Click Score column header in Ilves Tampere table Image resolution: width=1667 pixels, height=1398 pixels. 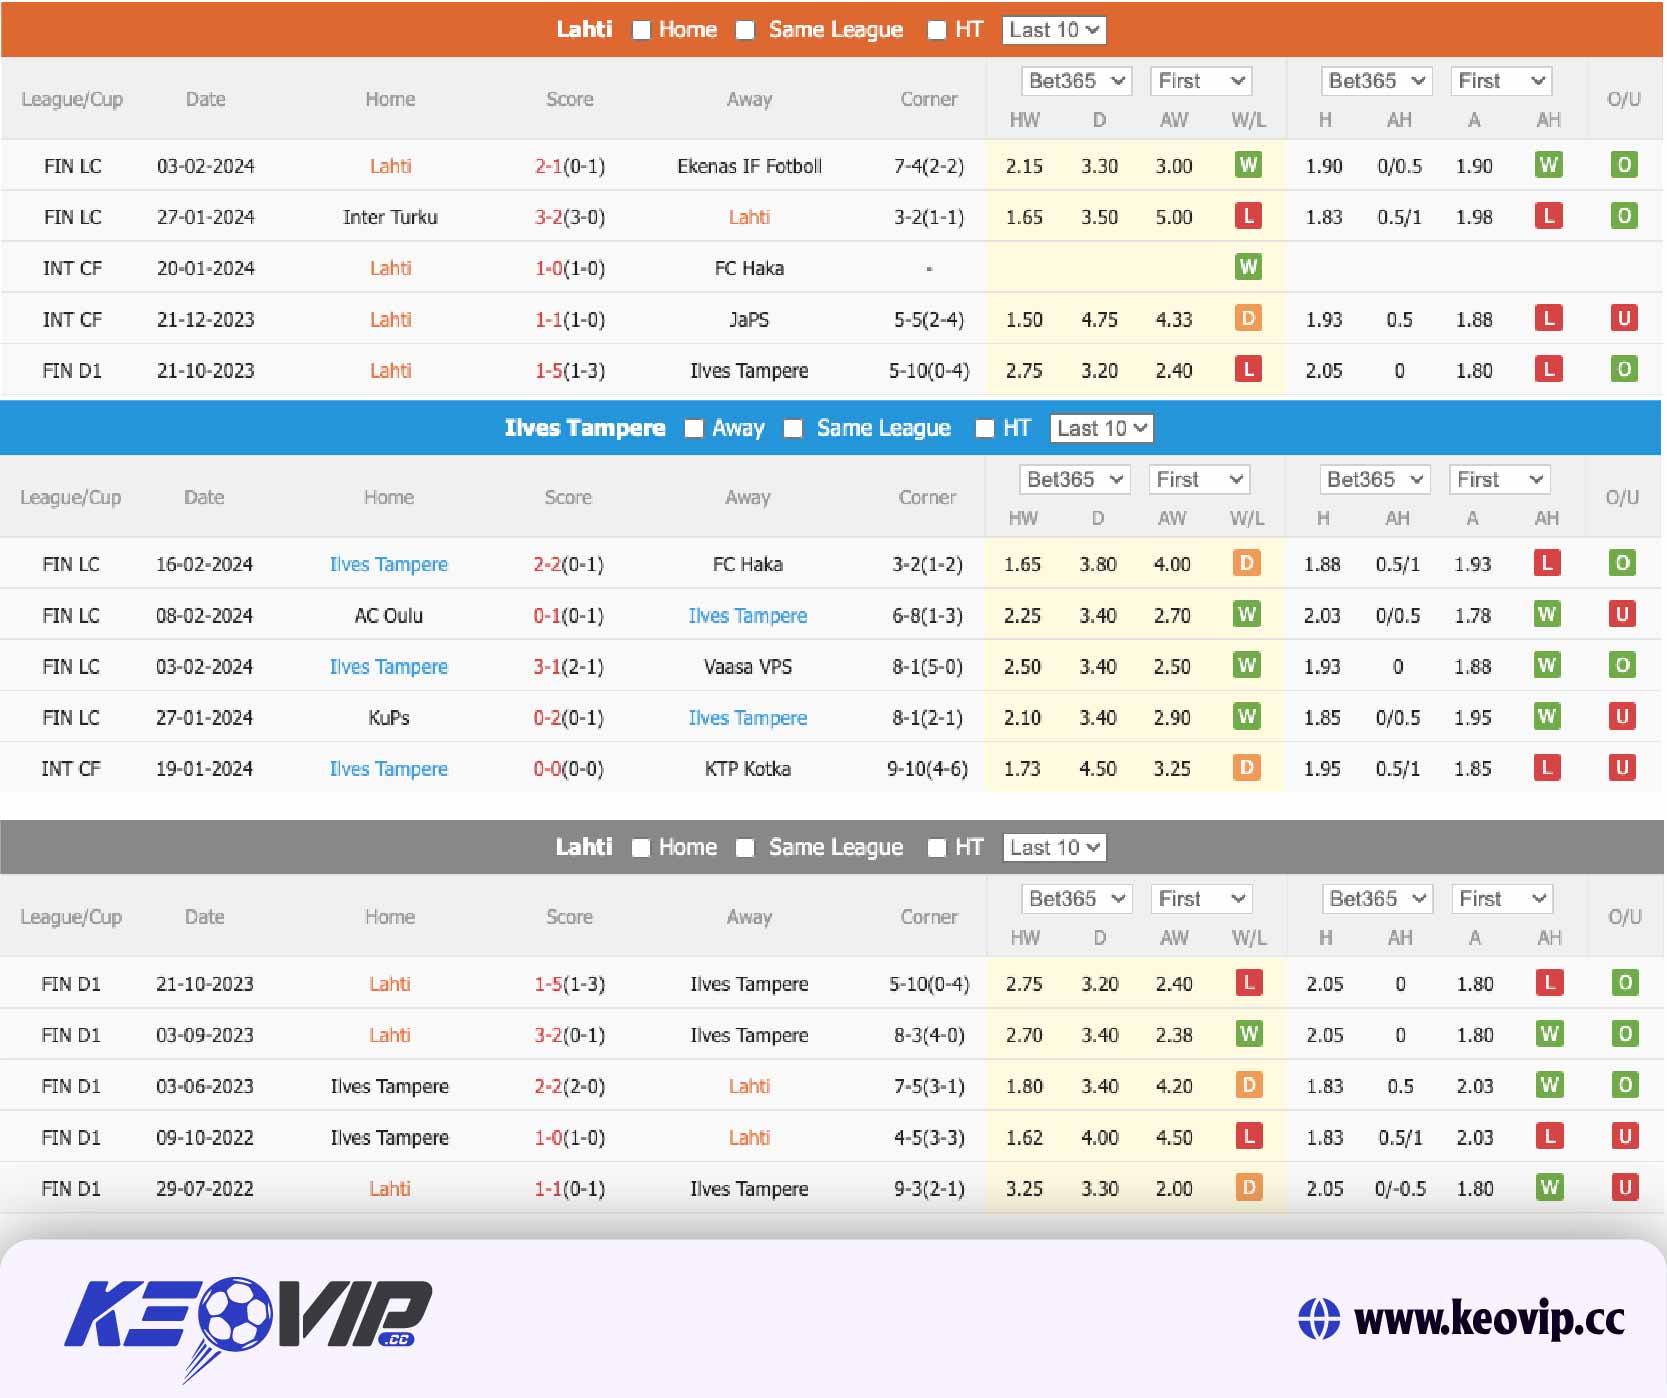pyautogui.click(x=568, y=497)
